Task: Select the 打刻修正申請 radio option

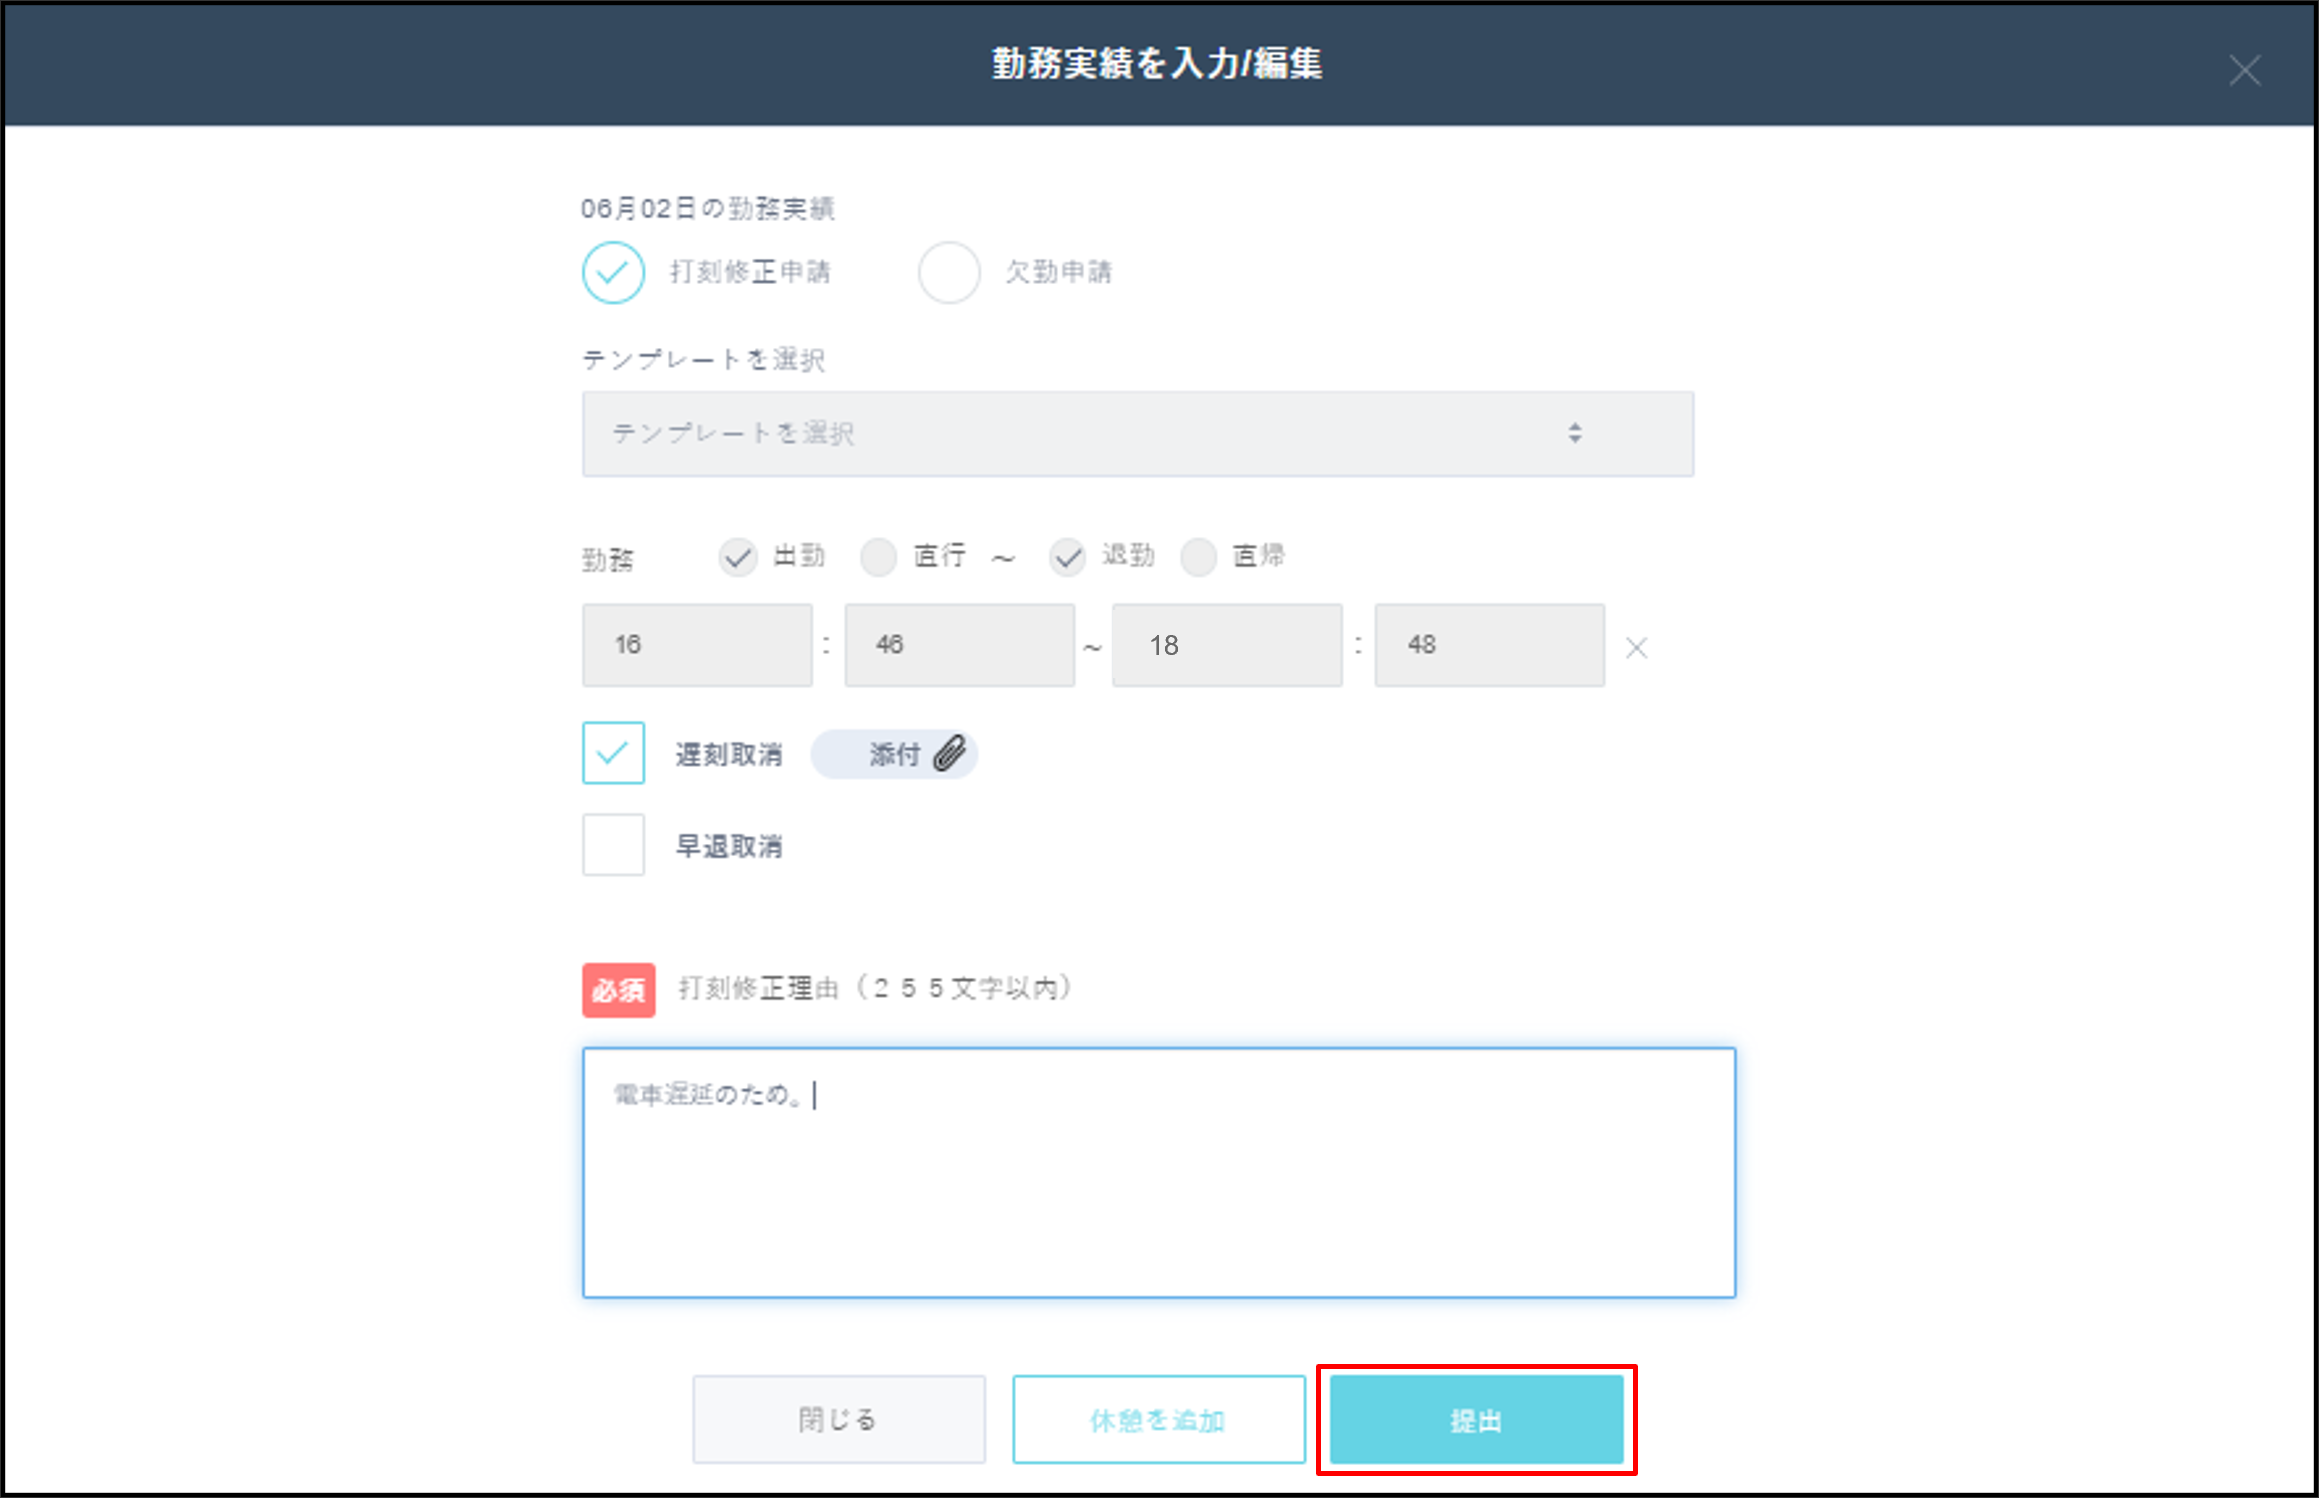Action: click(612, 271)
